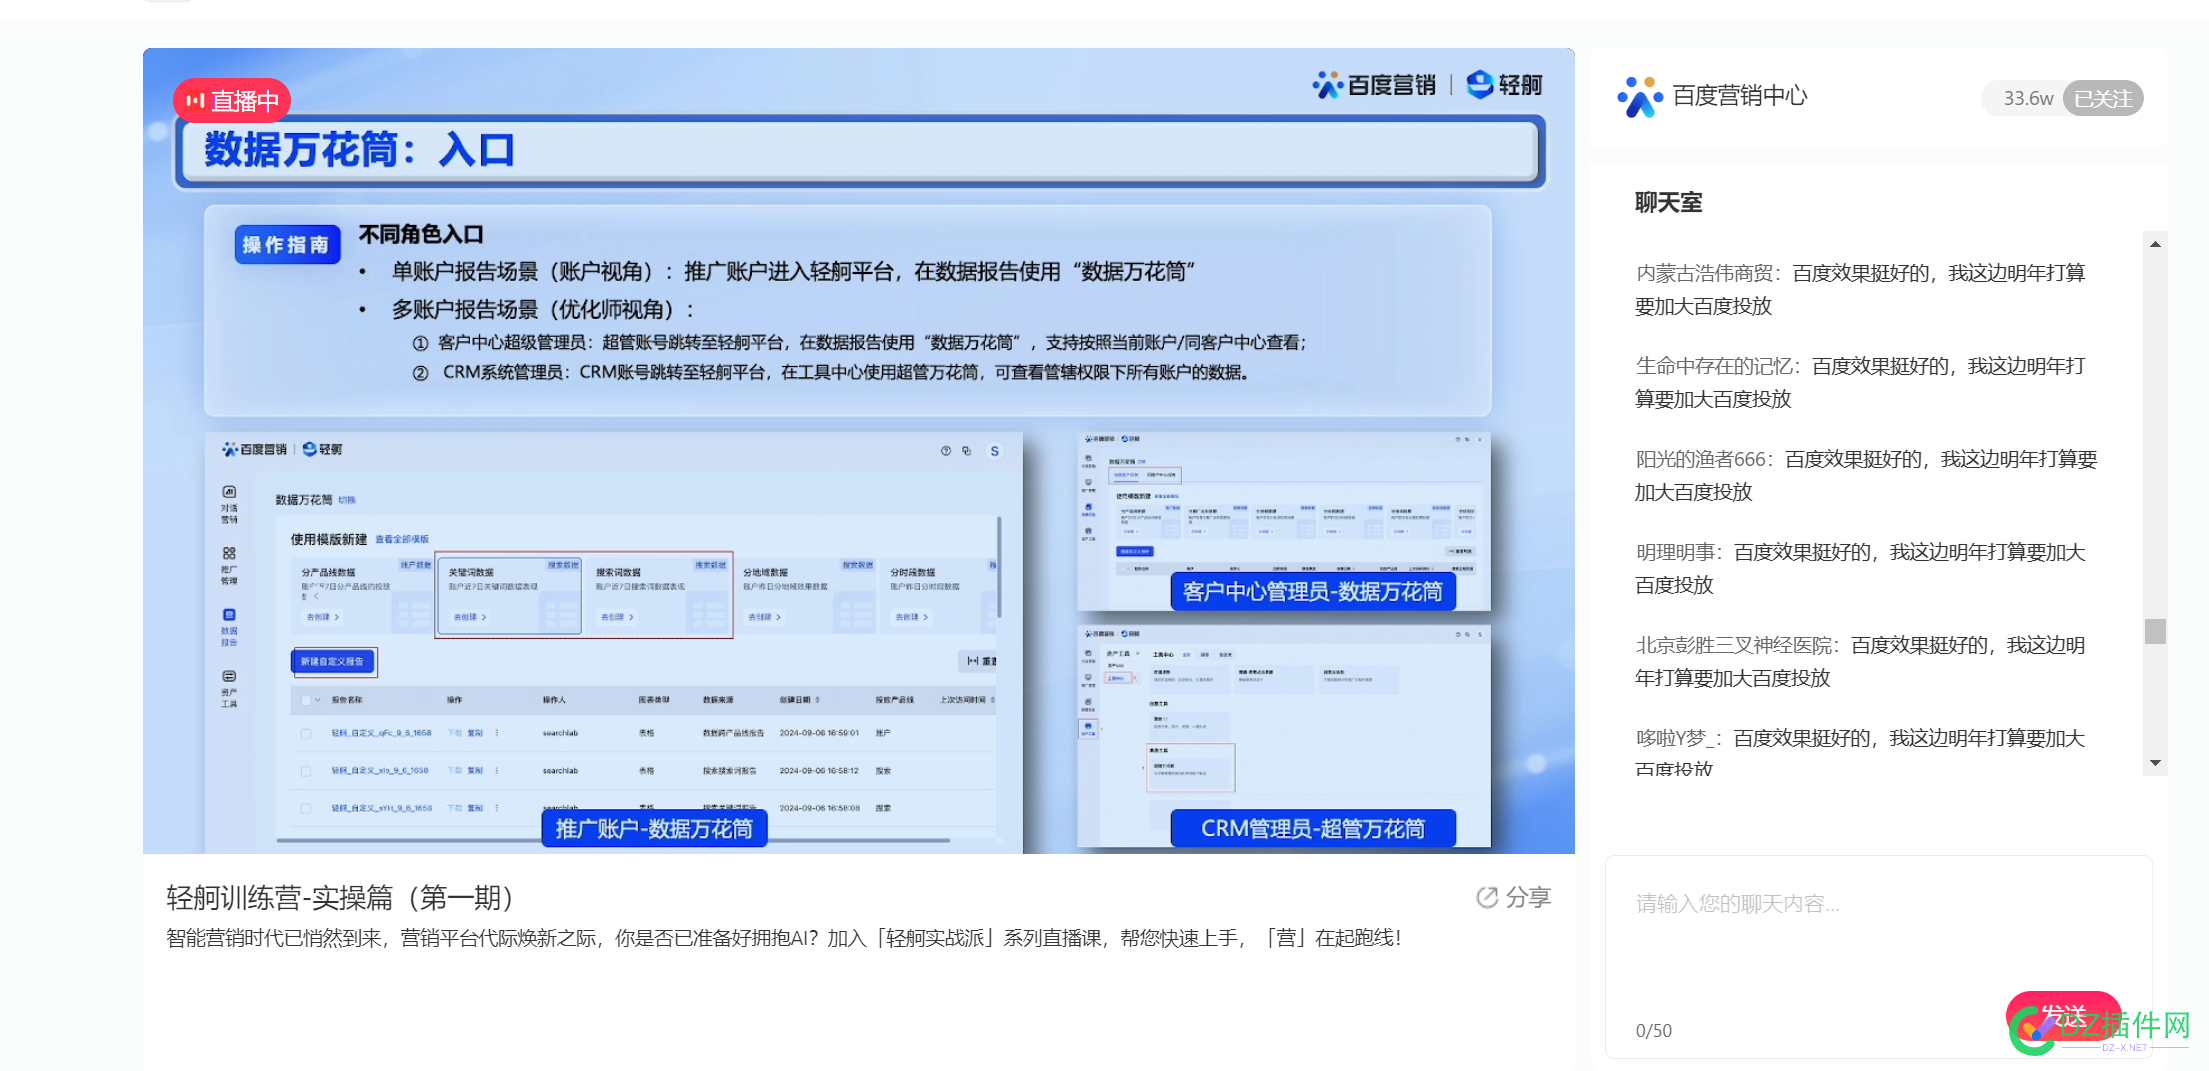Click the 0/50 character counter
The image size is (2209, 1071).
(x=1653, y=1030)
